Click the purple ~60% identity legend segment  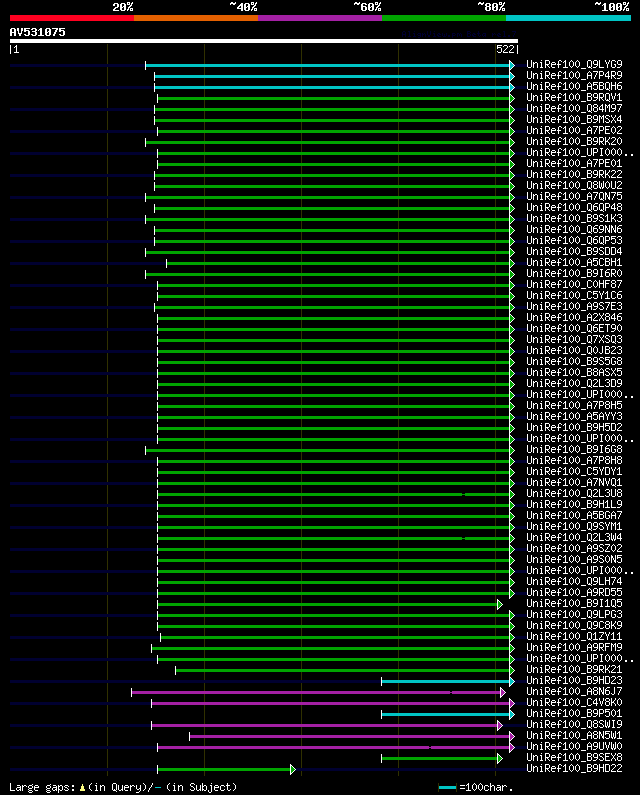(320, 18)
